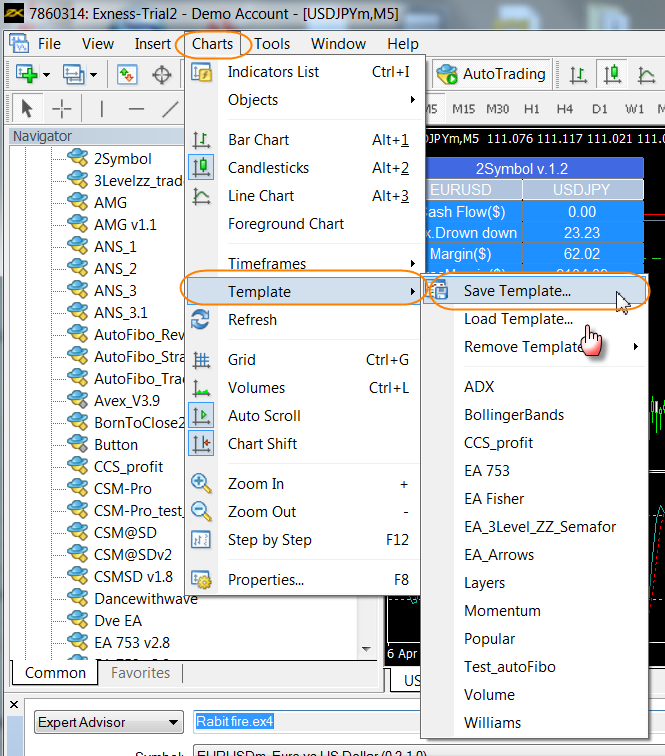Switch to the Favorites tab in Navigator
Screen dimensions: 665x756
140,673
